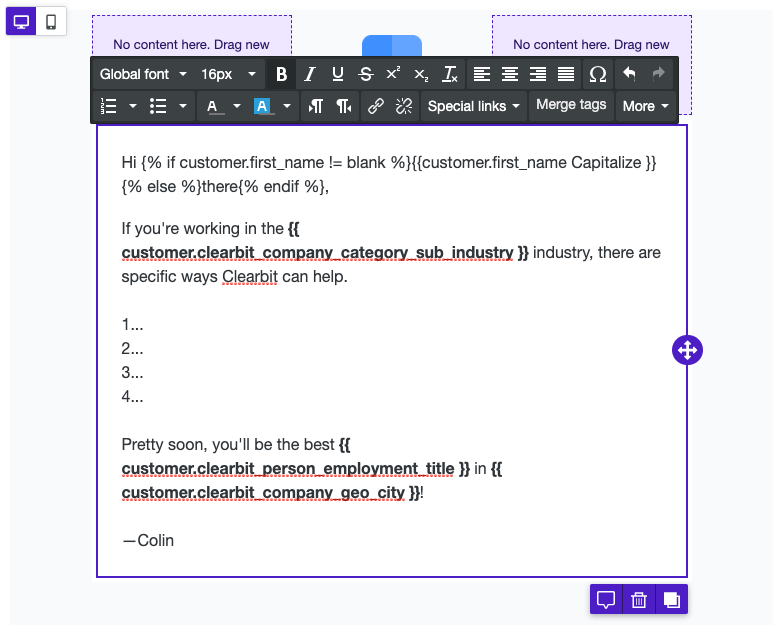Duplicate the text block
Viewport: 782px width, 625px height.
coord(672,599)
